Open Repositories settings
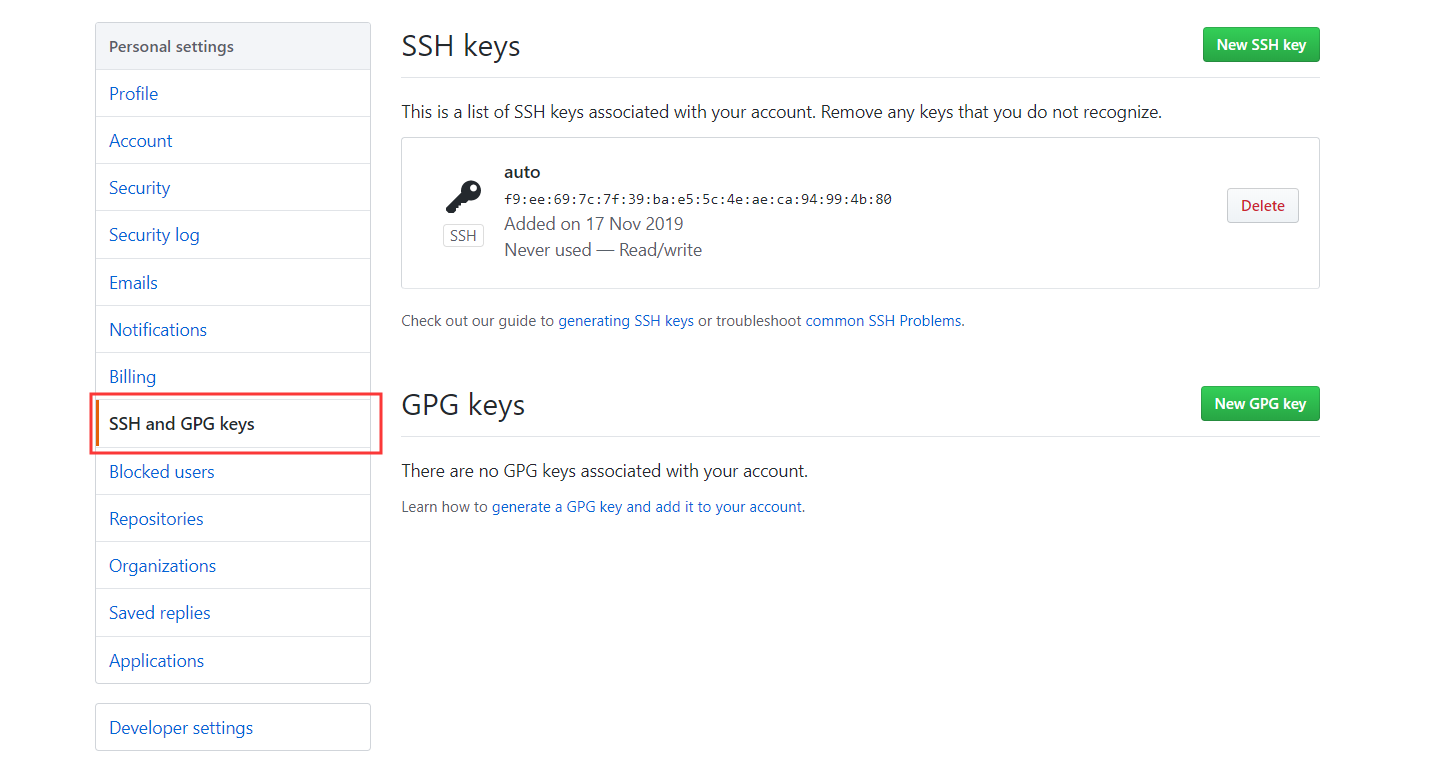The image size is (1440, 765). click(156, 518)
